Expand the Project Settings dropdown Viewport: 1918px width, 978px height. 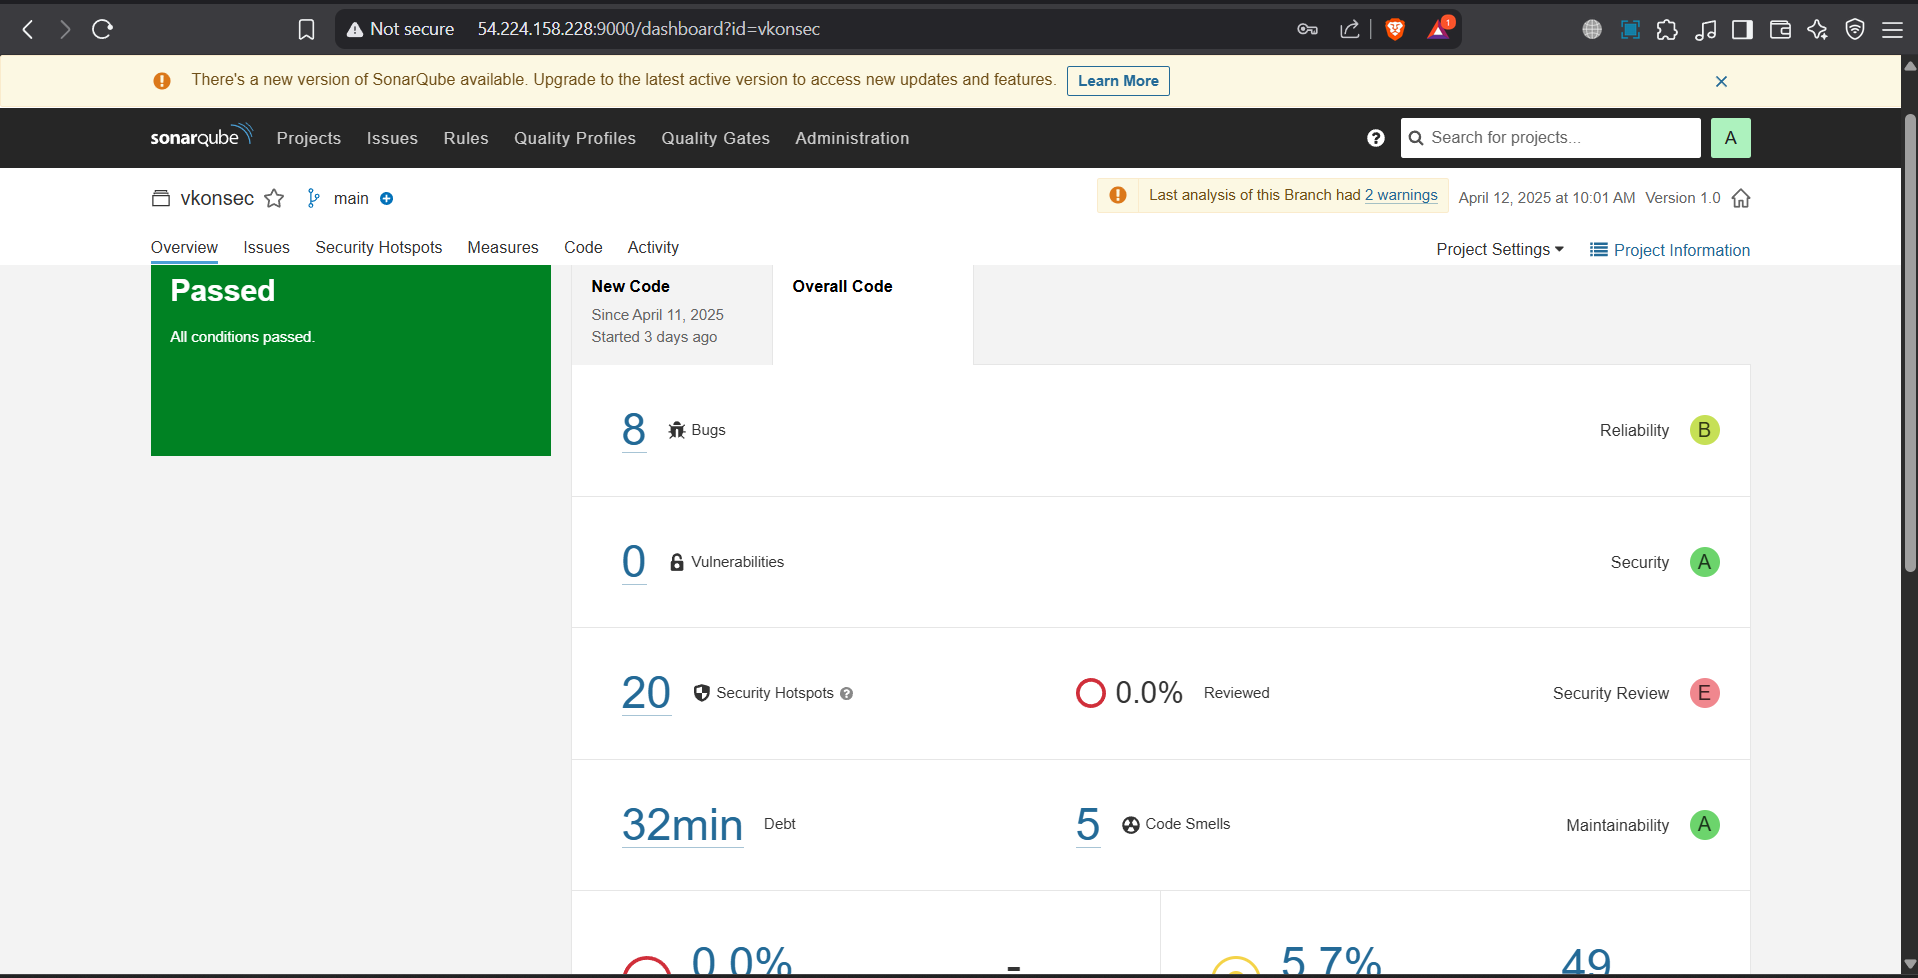tap(1500, 249)
